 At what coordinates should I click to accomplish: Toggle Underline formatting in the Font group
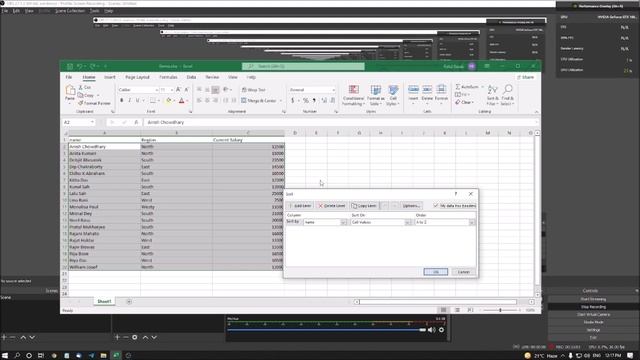(x=138, y=100)
